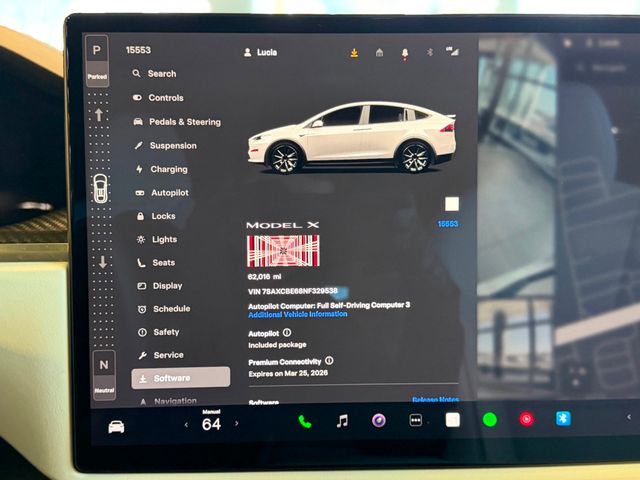Open the Locks settings
Viewport: 640px width, 480px height.
coord(156,216)
